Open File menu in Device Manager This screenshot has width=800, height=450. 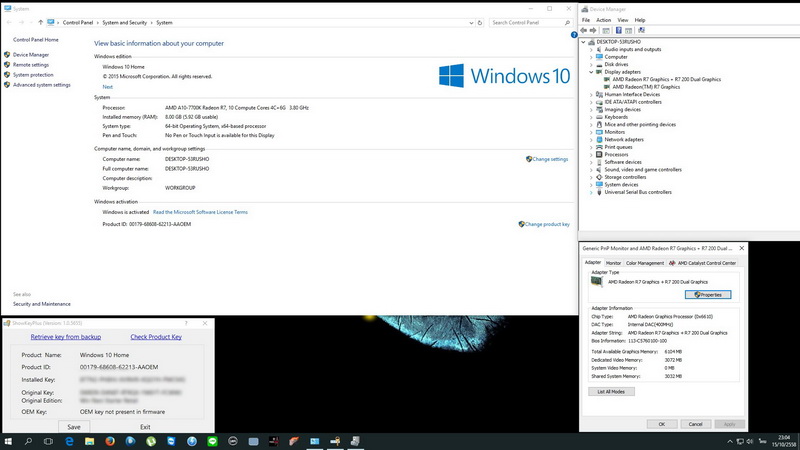point(586,20)
